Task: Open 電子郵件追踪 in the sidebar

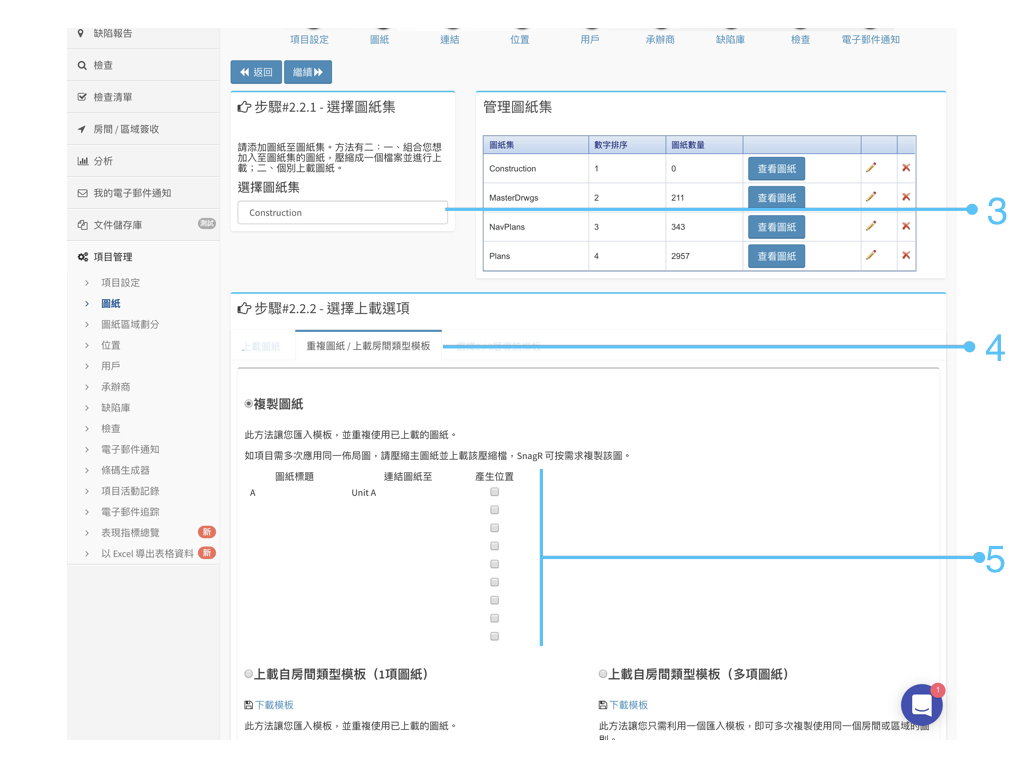Action: click(129, 513)
